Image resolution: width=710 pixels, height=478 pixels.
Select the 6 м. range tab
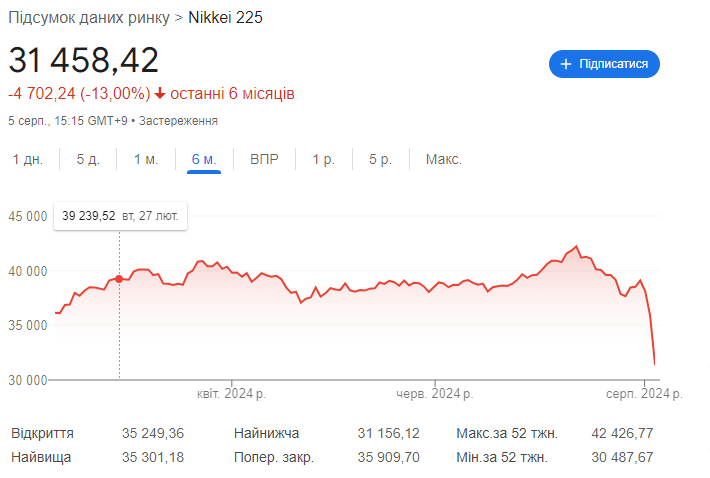click(x=204, y=160)
